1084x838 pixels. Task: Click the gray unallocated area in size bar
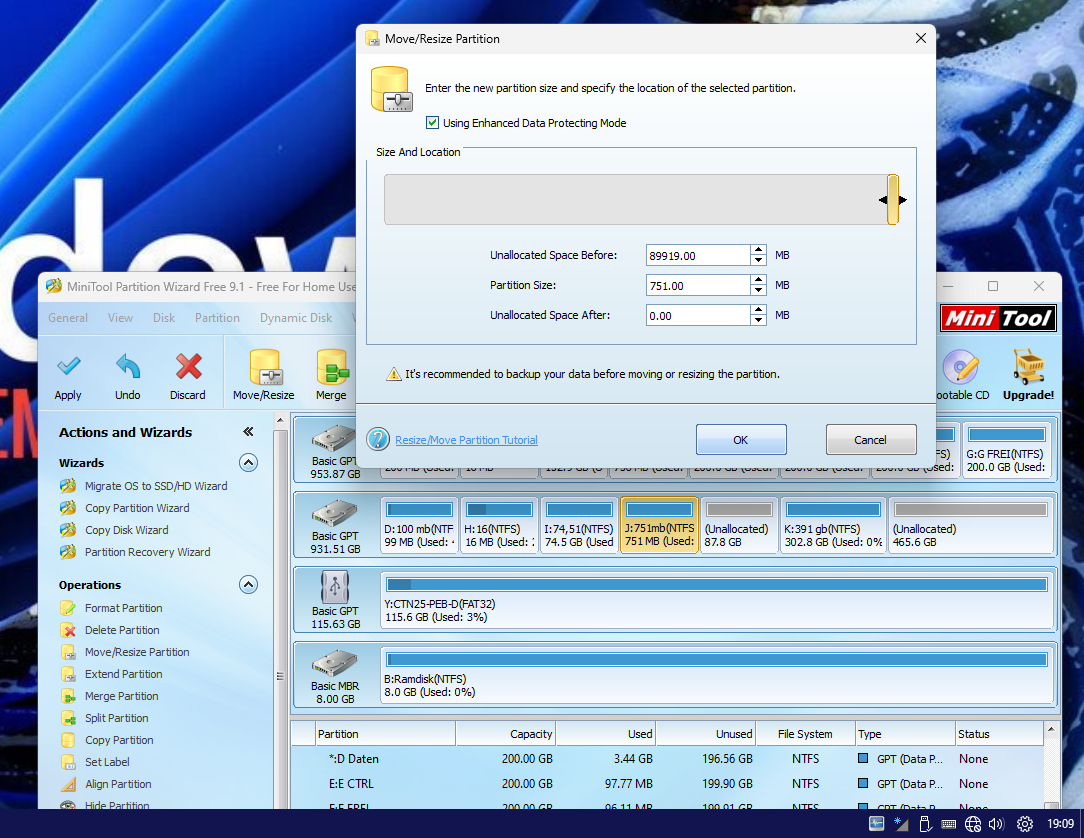635,200
